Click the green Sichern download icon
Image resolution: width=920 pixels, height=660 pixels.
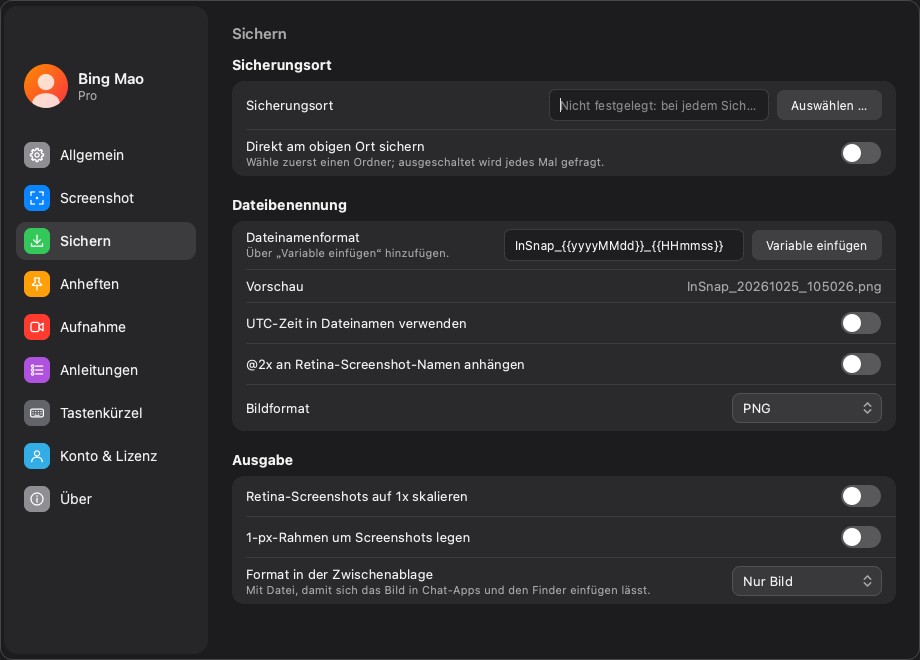(x=37, y=241)
